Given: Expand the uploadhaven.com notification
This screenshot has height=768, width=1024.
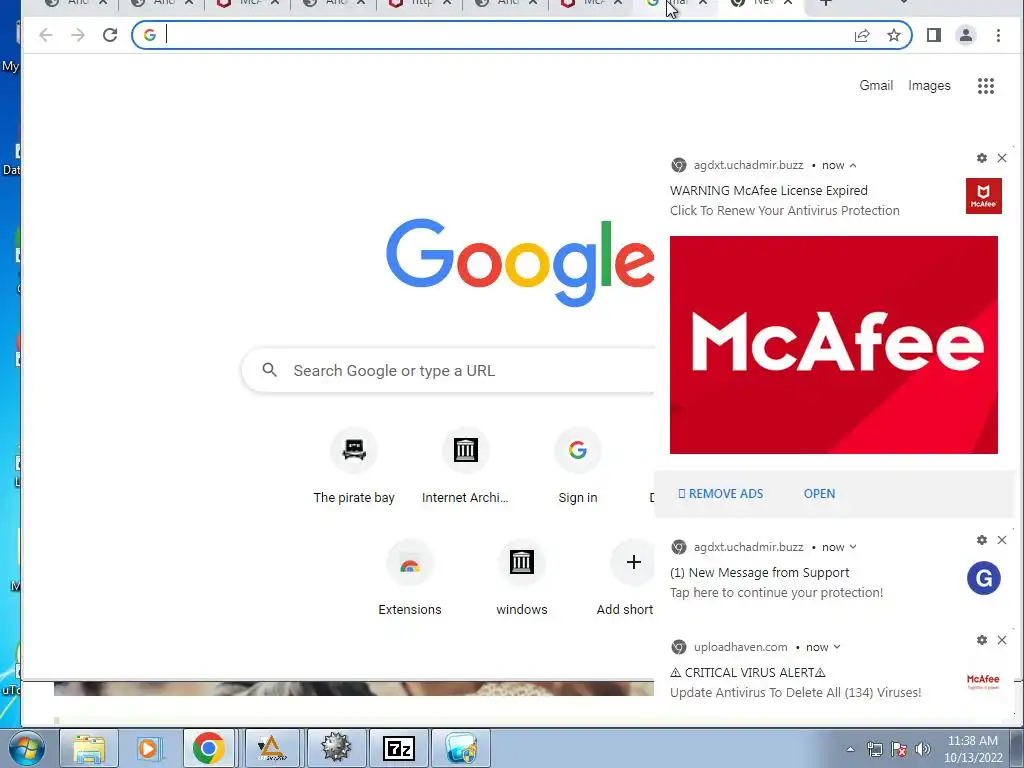Looking at the screenshot, I should tap(837, 647).
